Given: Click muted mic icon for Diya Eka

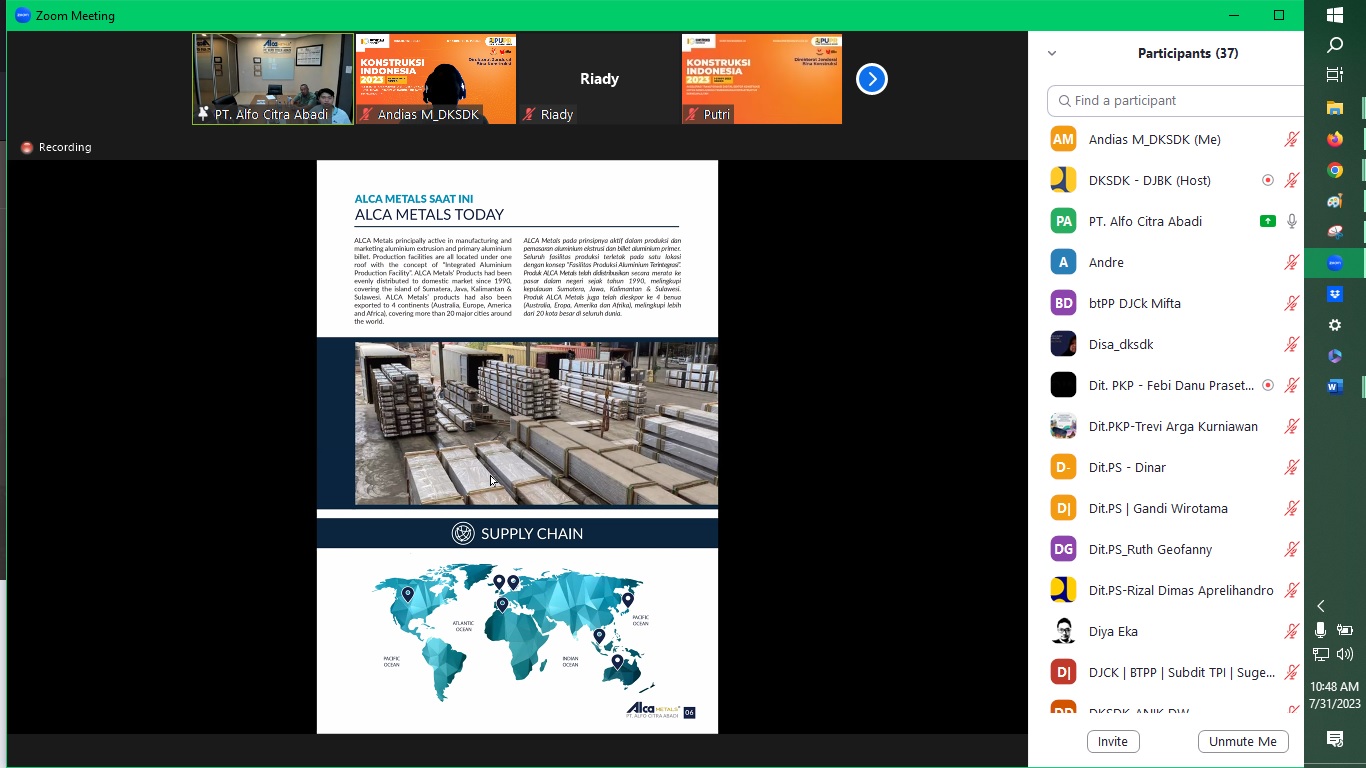Looking at the screenshot, I should click(1292, 631).
